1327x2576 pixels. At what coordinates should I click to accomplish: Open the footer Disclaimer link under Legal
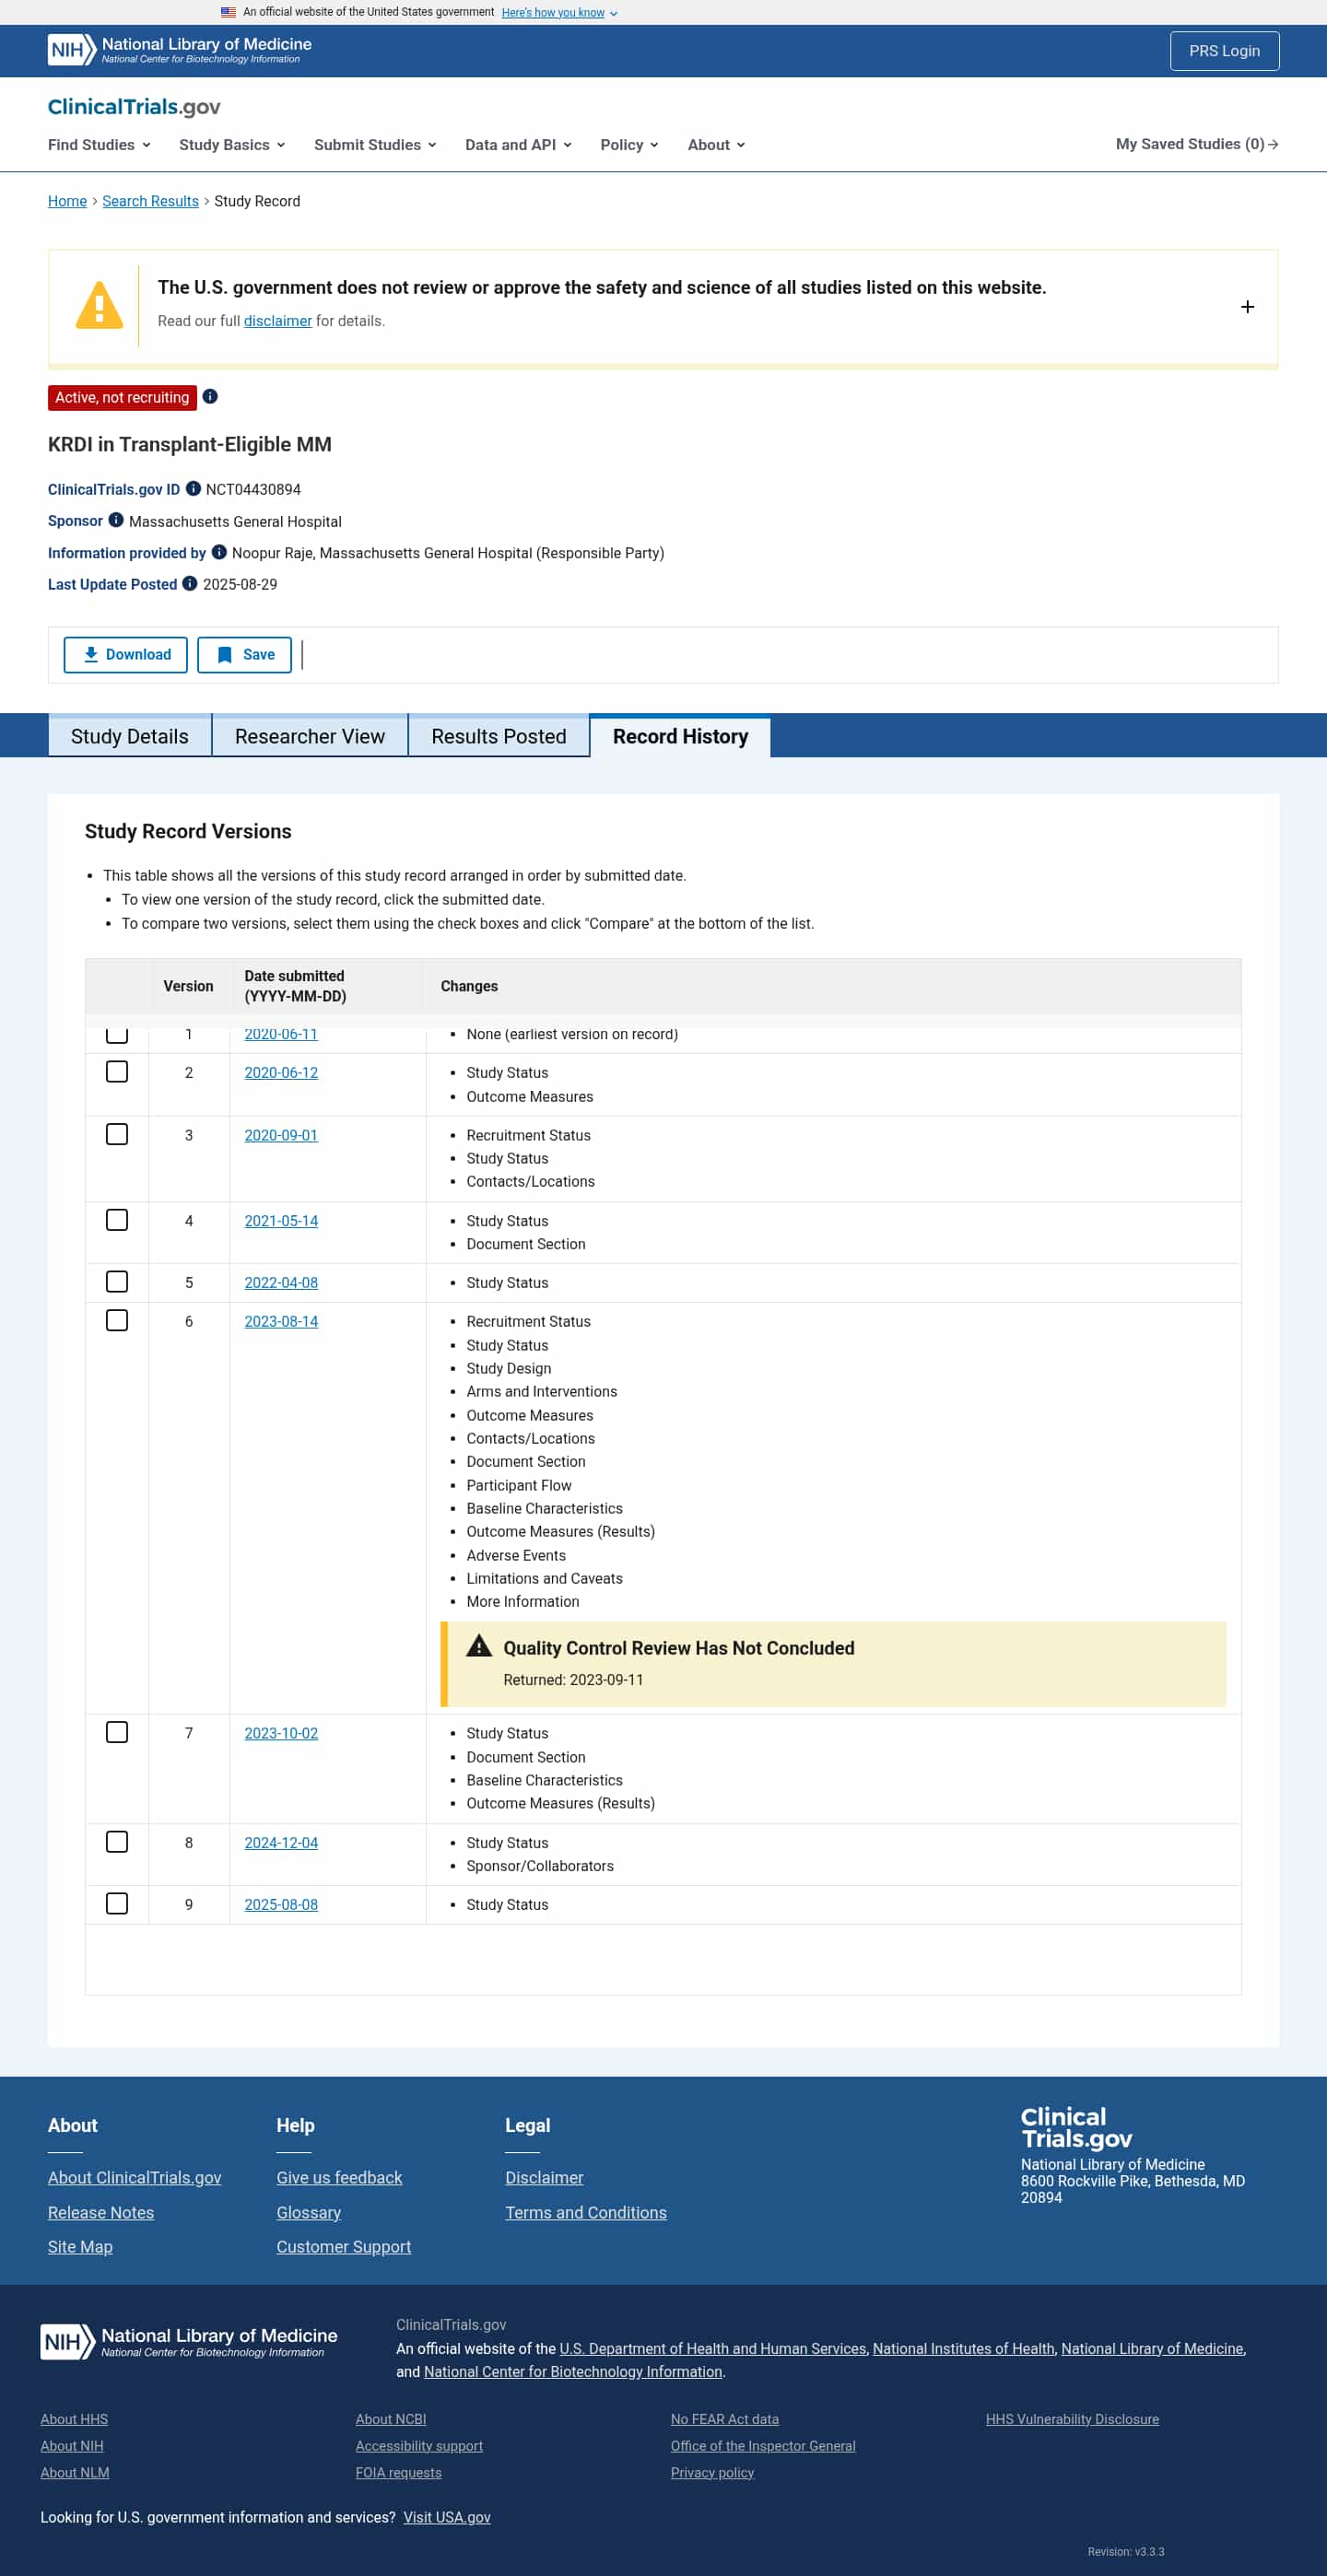tap(544, 2177)
